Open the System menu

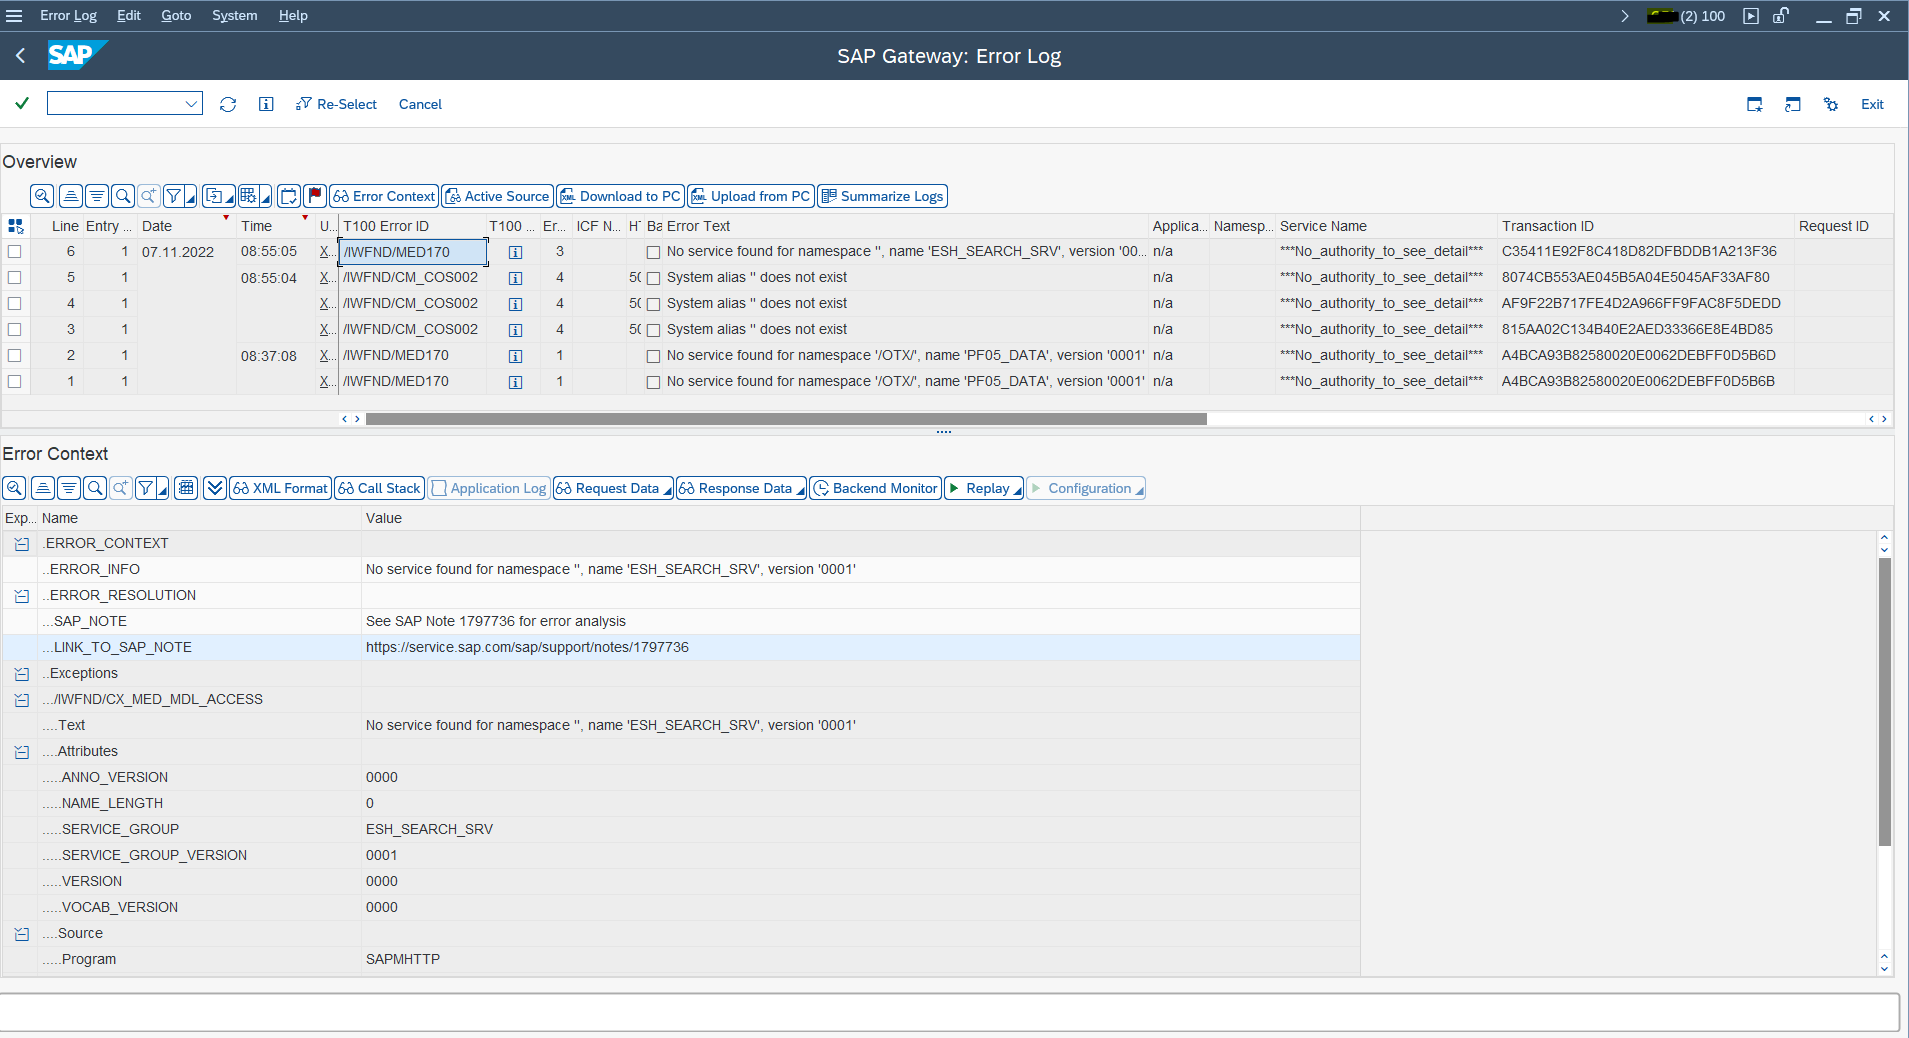point(234,16)
